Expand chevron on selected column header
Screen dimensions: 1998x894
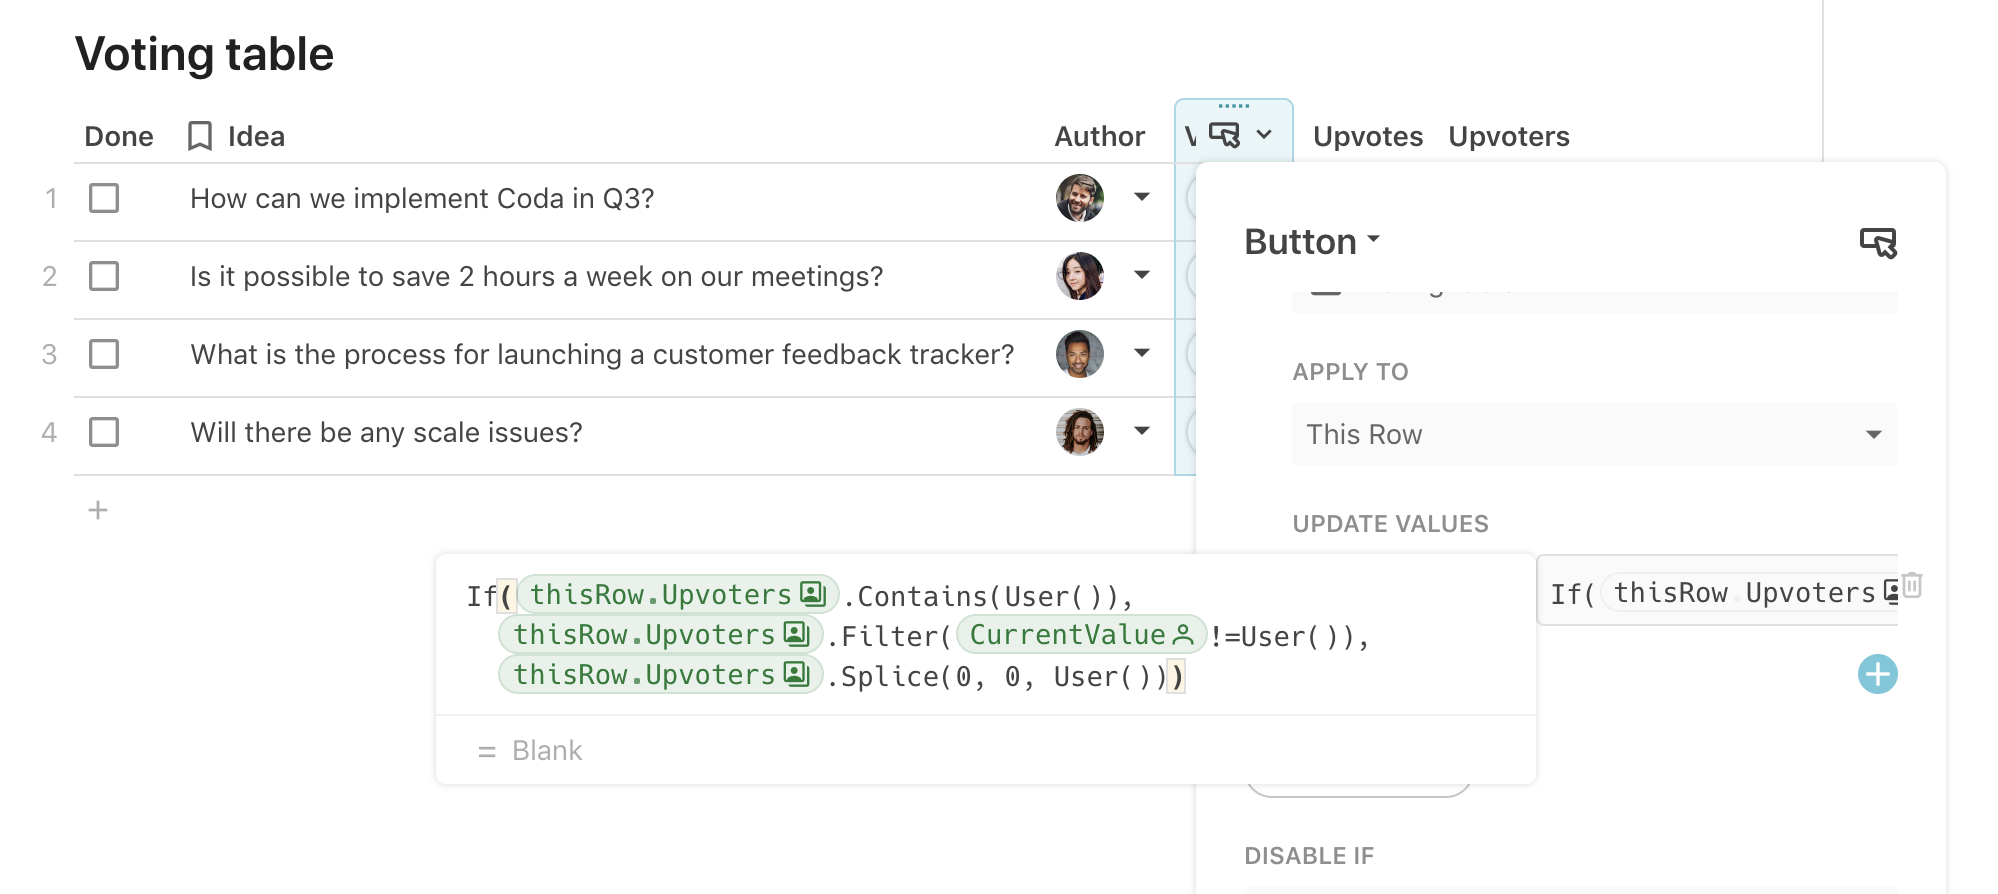pos(1264,134)
